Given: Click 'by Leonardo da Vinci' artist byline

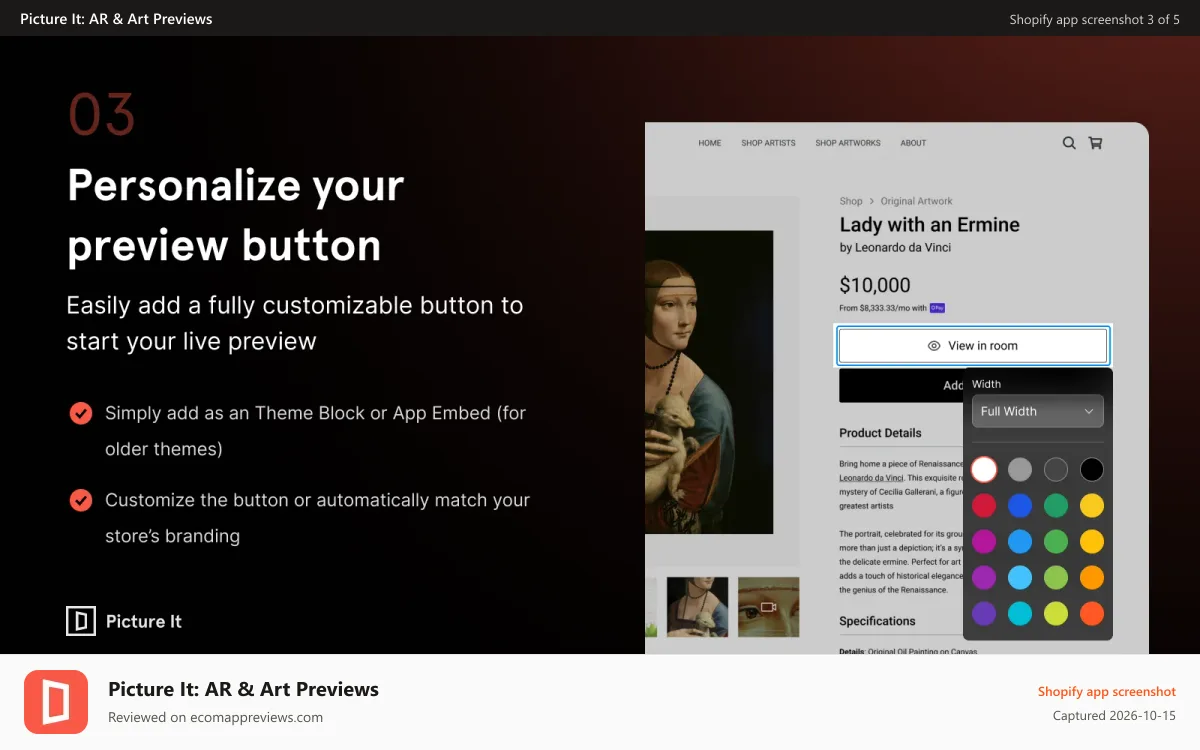Looking at the screenshot, I should click(895, 247).
